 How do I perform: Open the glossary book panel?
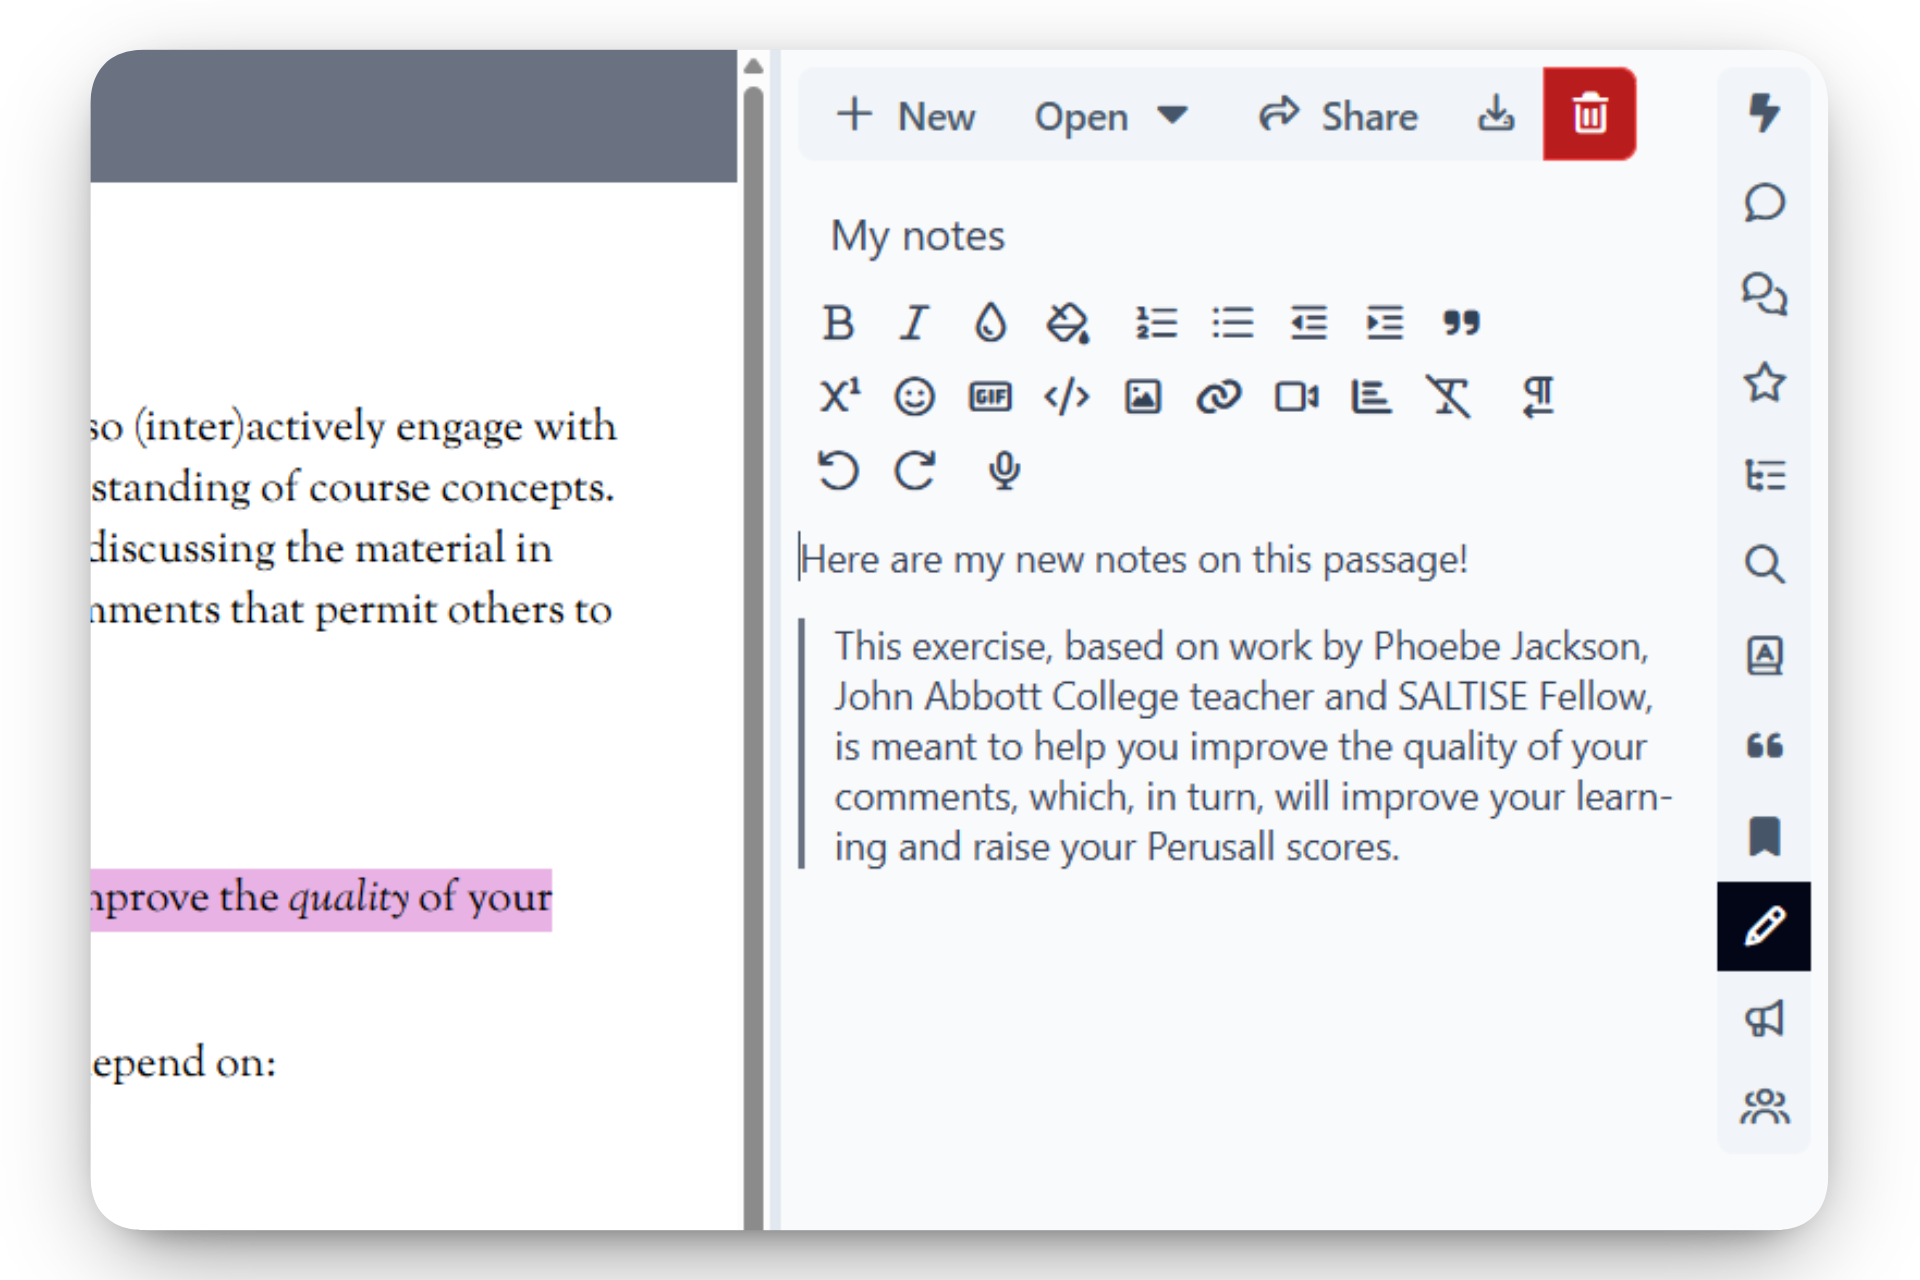pos(1764,655)
